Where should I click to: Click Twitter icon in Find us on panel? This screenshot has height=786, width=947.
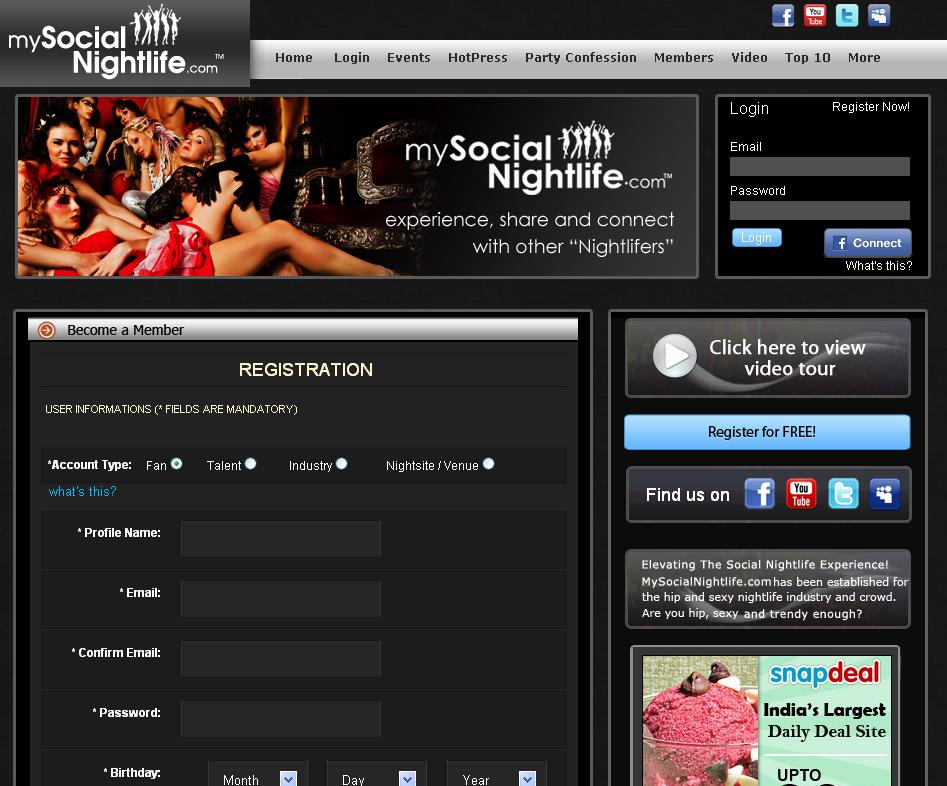pos(843,494)
